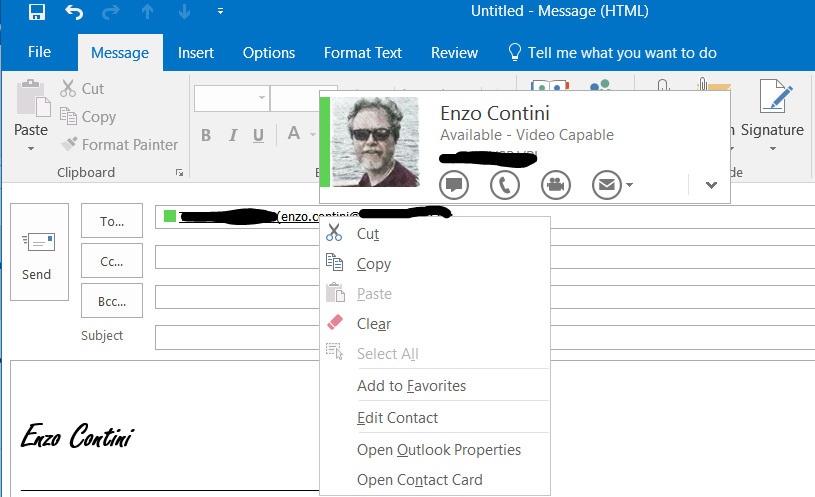Toggle Underline text formatting
Image resolution: width=815 pixels, height=497 pixels.
tap(258, 135)
